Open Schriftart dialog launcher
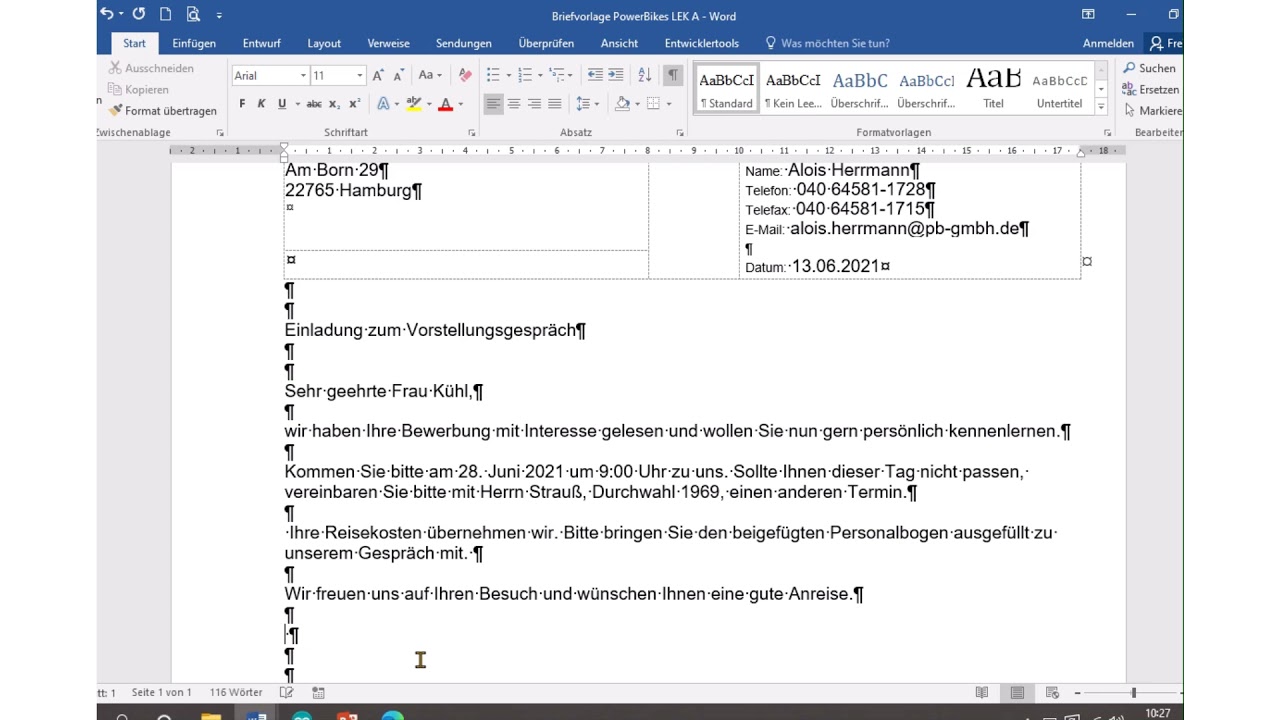 pos(472,133)
